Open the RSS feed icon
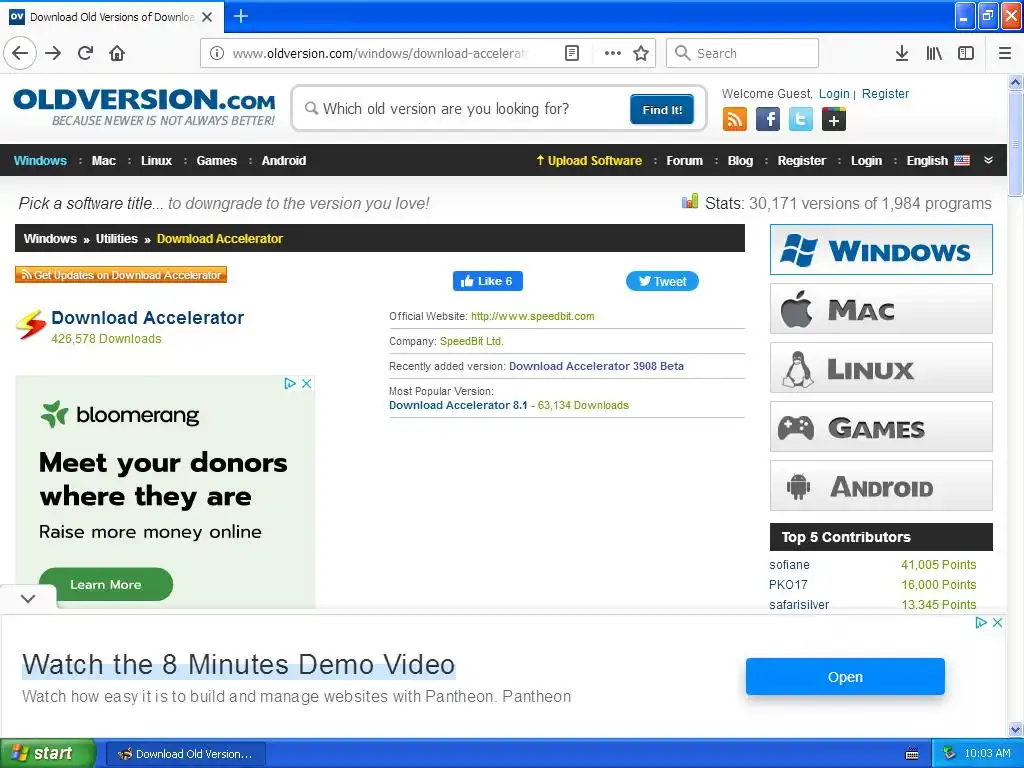The width and height of the screenshot is (1024, 768). coord(735,120)
